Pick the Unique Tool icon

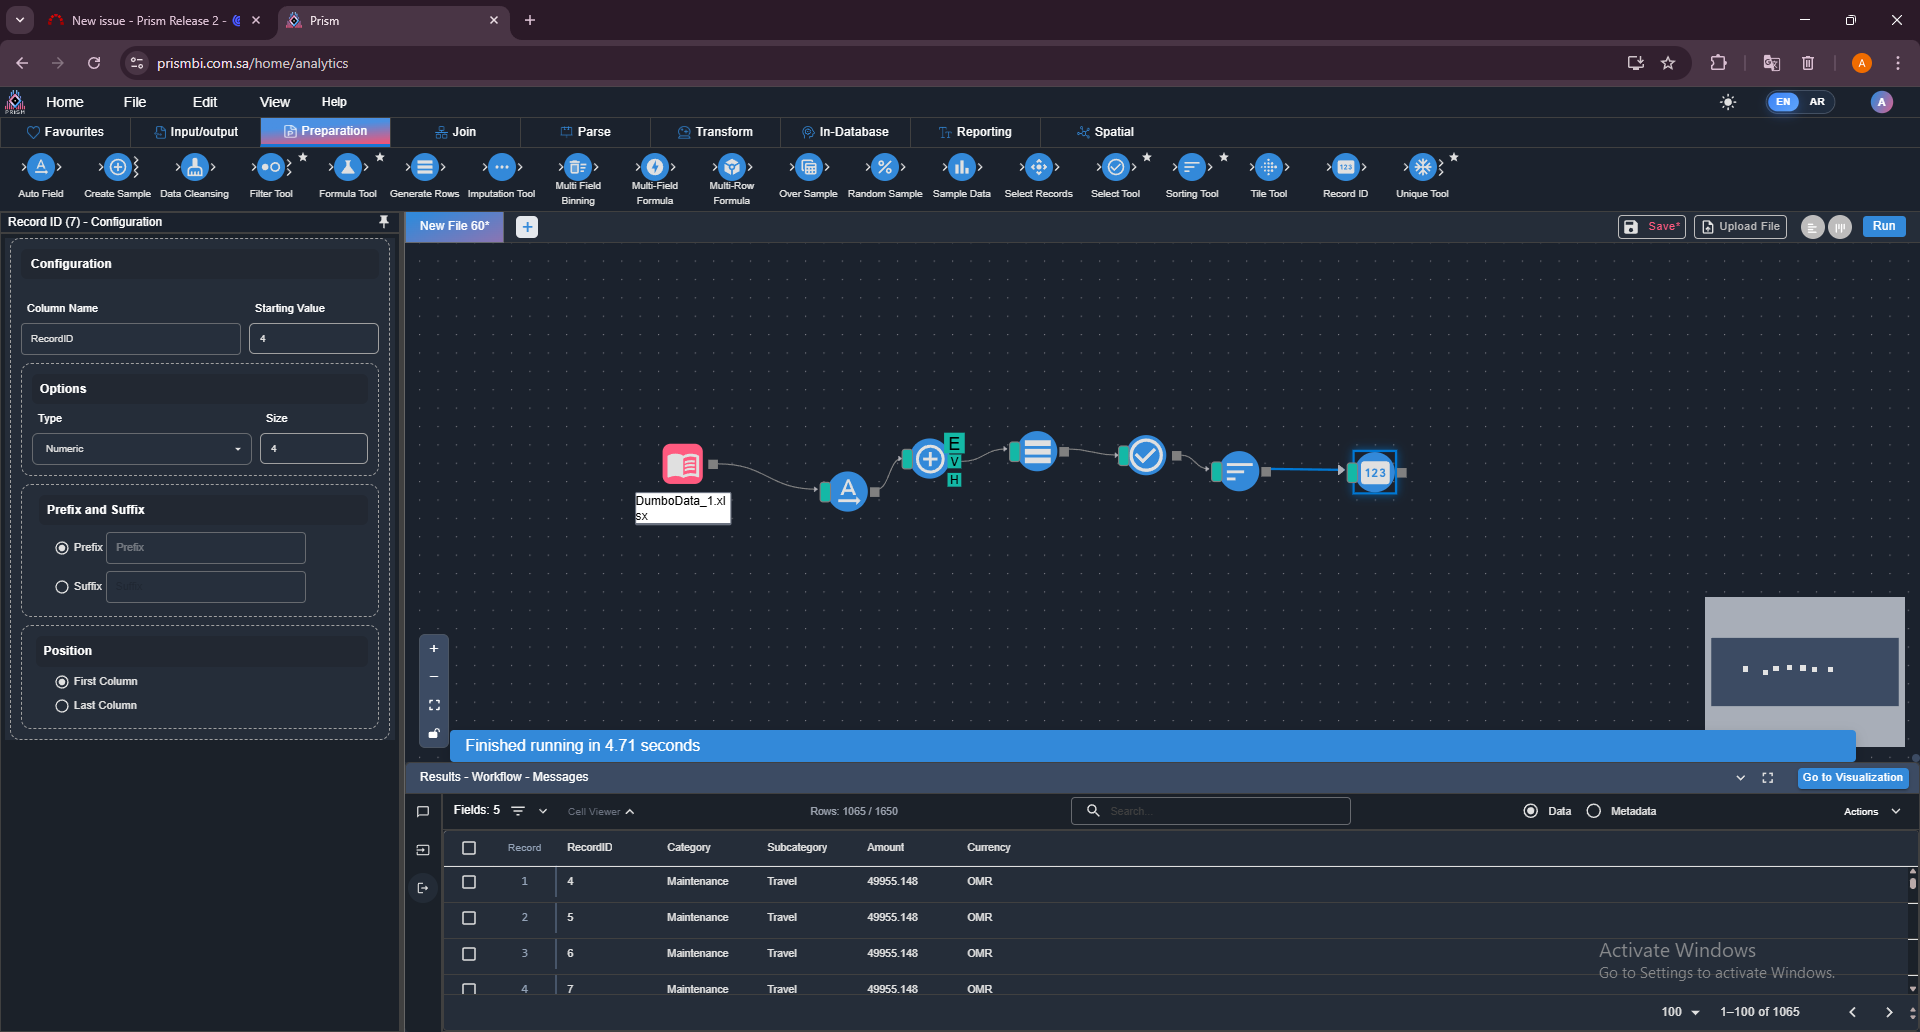[1422, 168]
